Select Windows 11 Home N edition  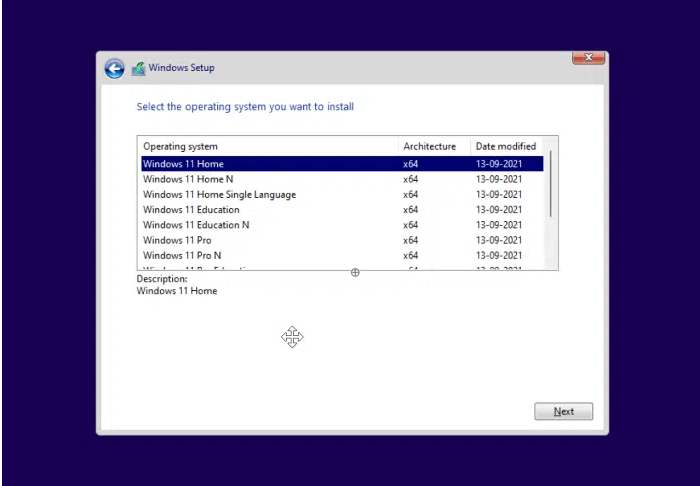[x=342, y=179]
